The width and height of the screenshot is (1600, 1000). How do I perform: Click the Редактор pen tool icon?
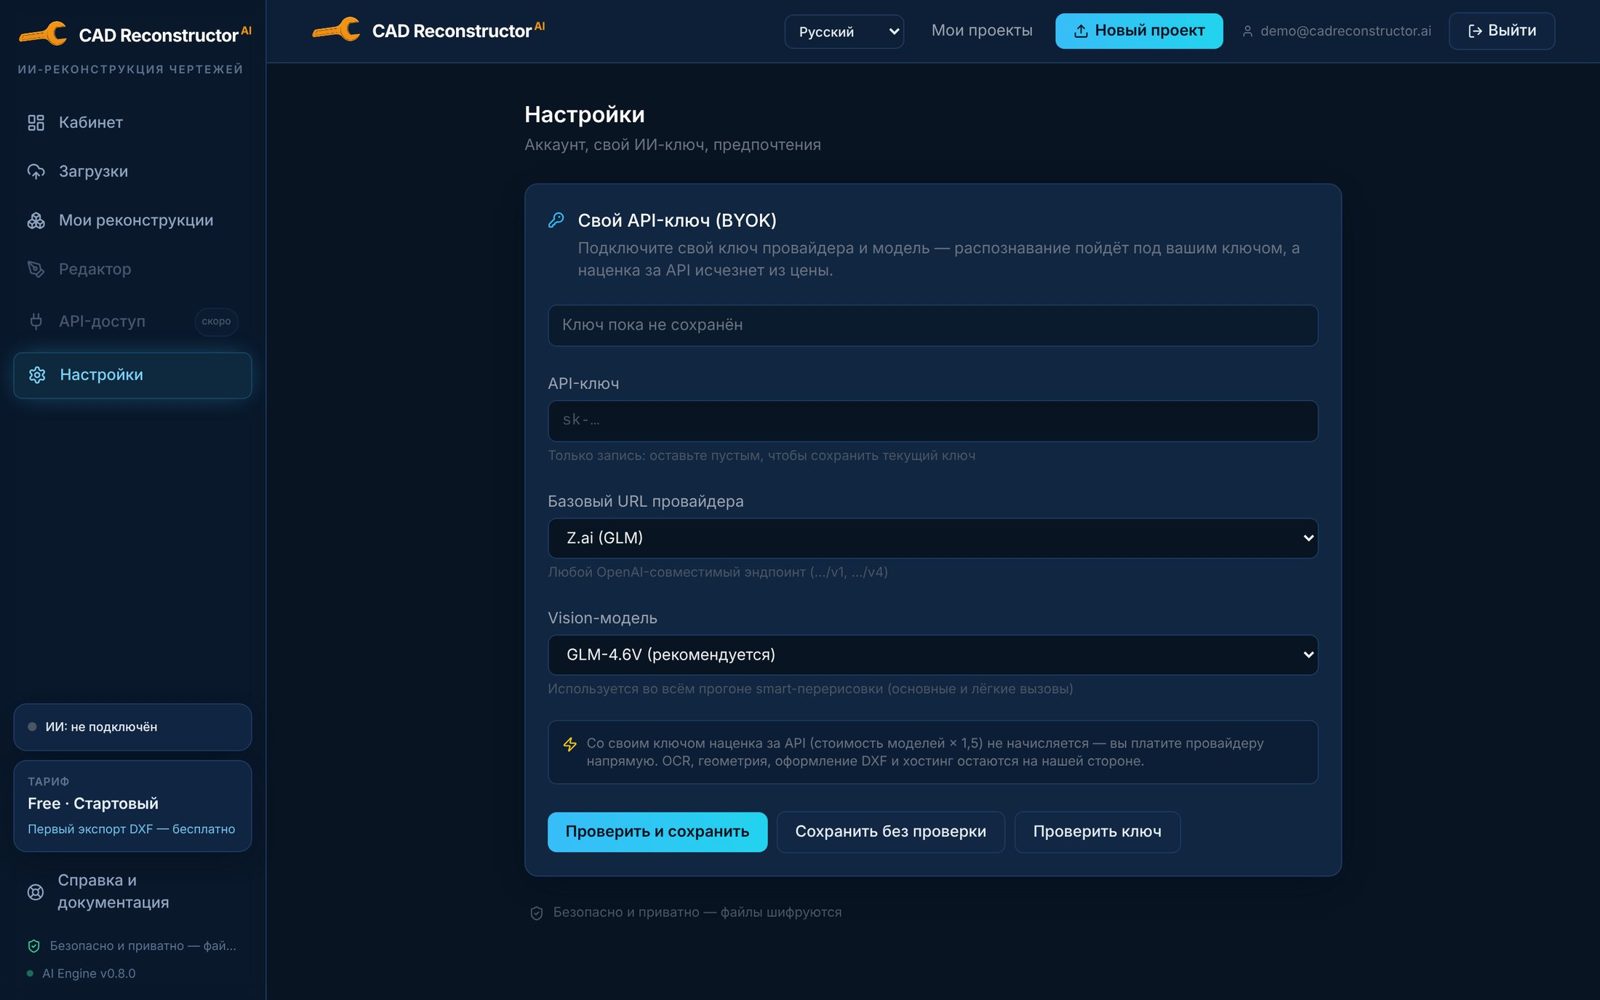point(36,269)
